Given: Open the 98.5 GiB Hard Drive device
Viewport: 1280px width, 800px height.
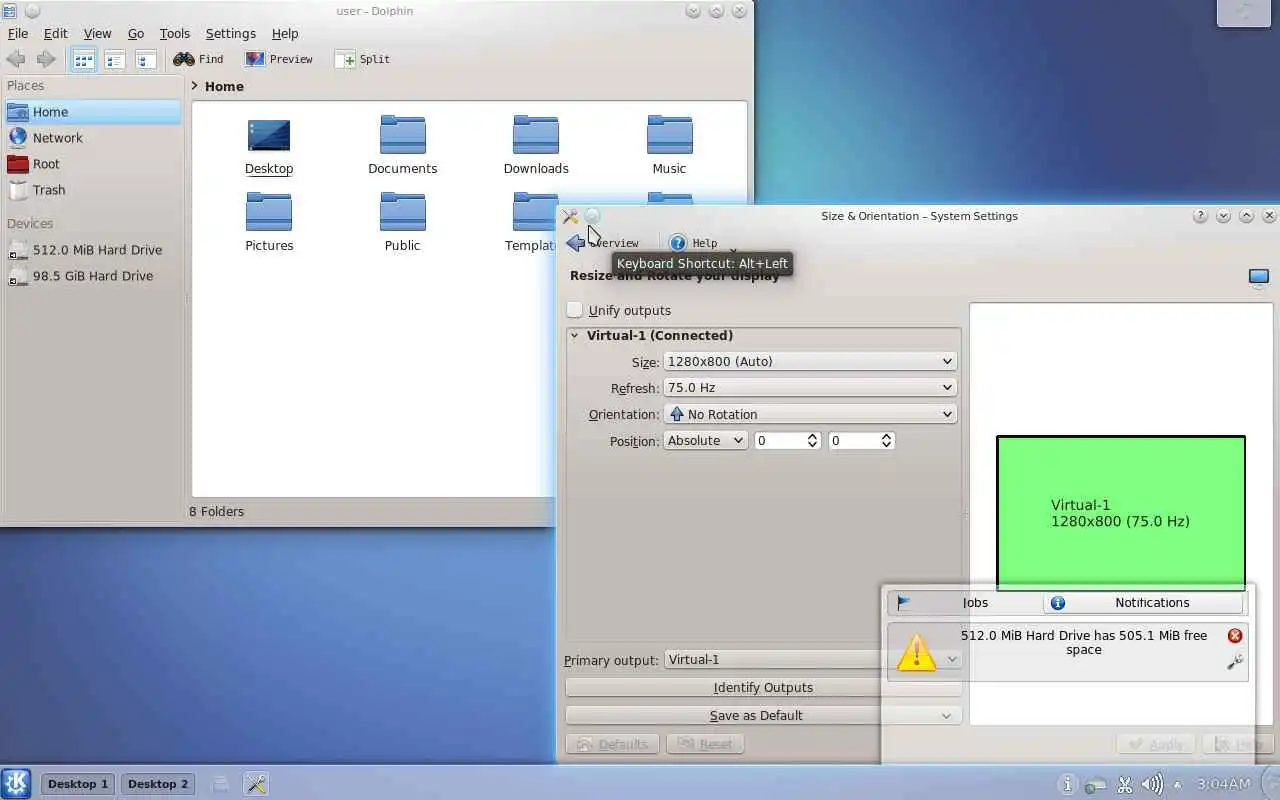Looking at the screenshot, I should [x=93, y=276].
